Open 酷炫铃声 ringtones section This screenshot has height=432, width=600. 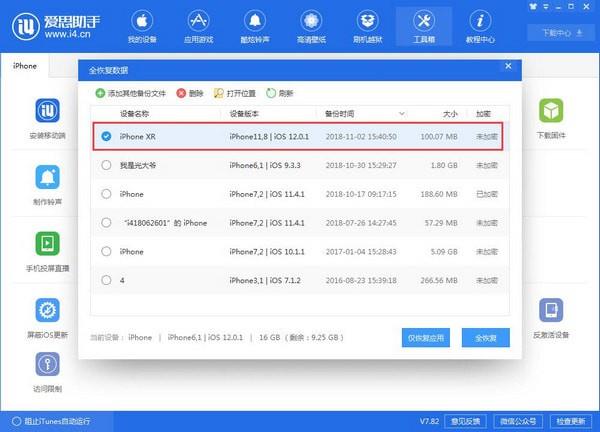coord(255,27)
